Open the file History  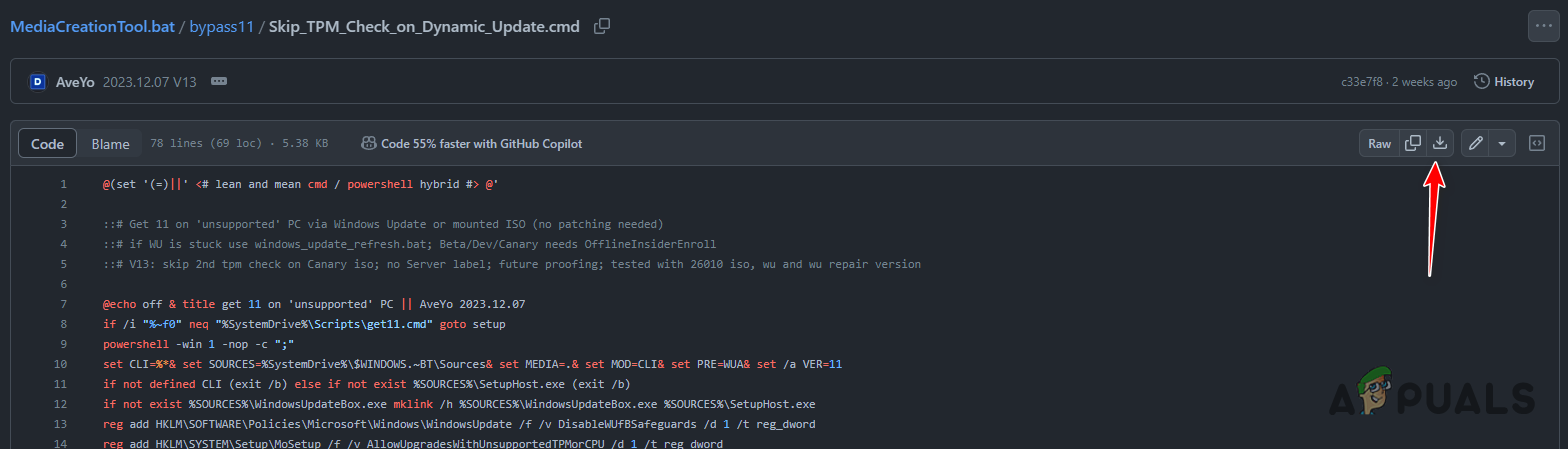1504,82
